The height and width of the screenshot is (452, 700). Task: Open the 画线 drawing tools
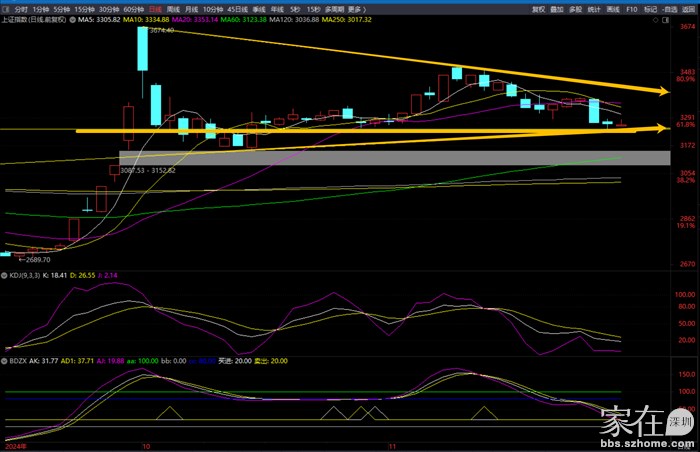(x=612, y=6)
